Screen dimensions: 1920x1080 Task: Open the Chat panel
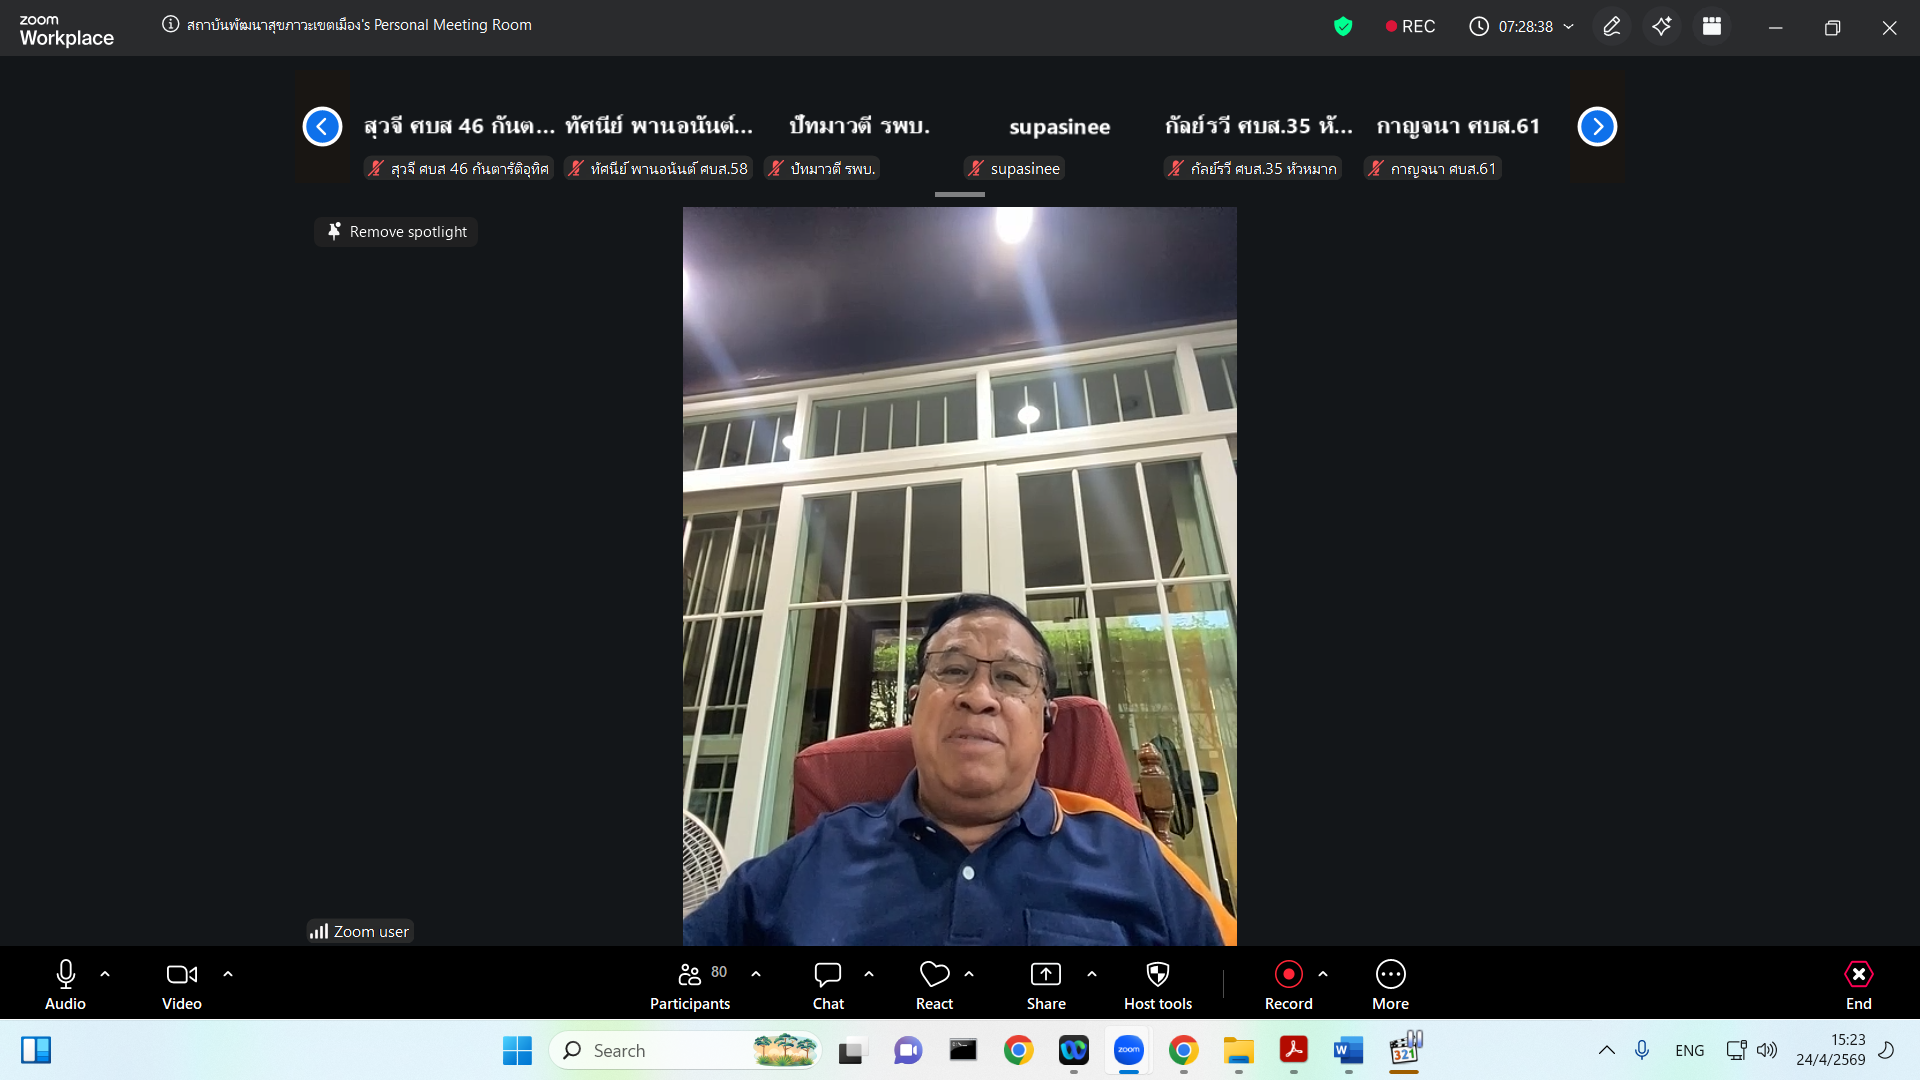pos(828,985)
